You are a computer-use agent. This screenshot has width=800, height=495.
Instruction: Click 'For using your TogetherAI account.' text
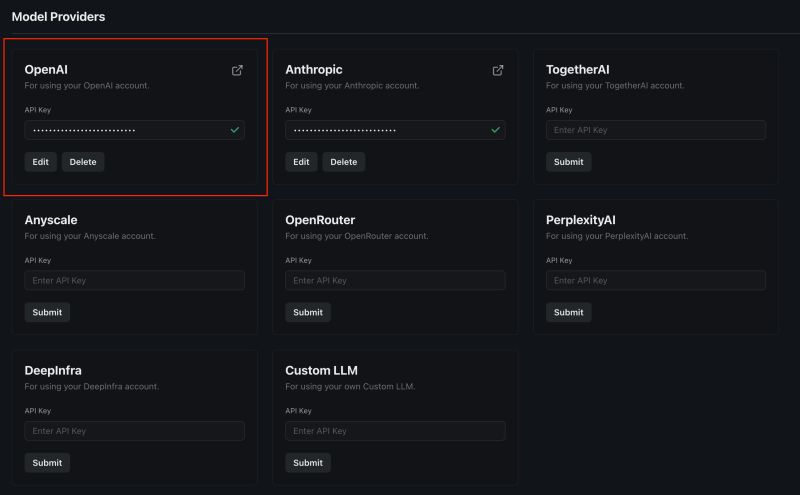(615, 86)
